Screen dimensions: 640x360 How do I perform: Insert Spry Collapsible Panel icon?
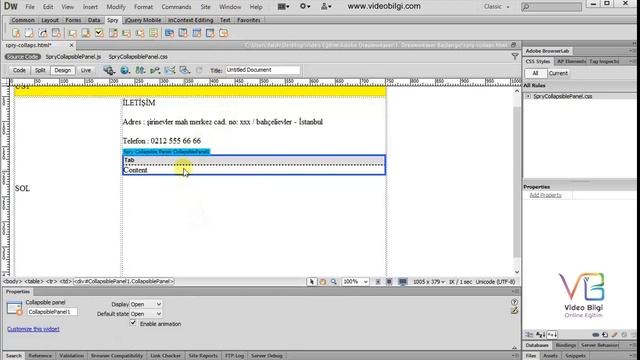coord(210,33)
